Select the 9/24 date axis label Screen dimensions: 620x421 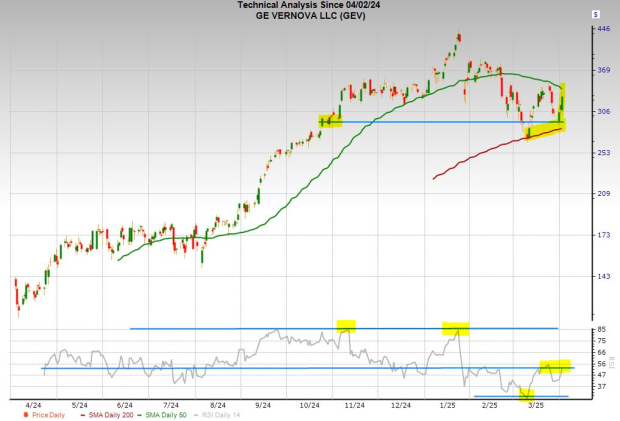(x=265, y=406)
